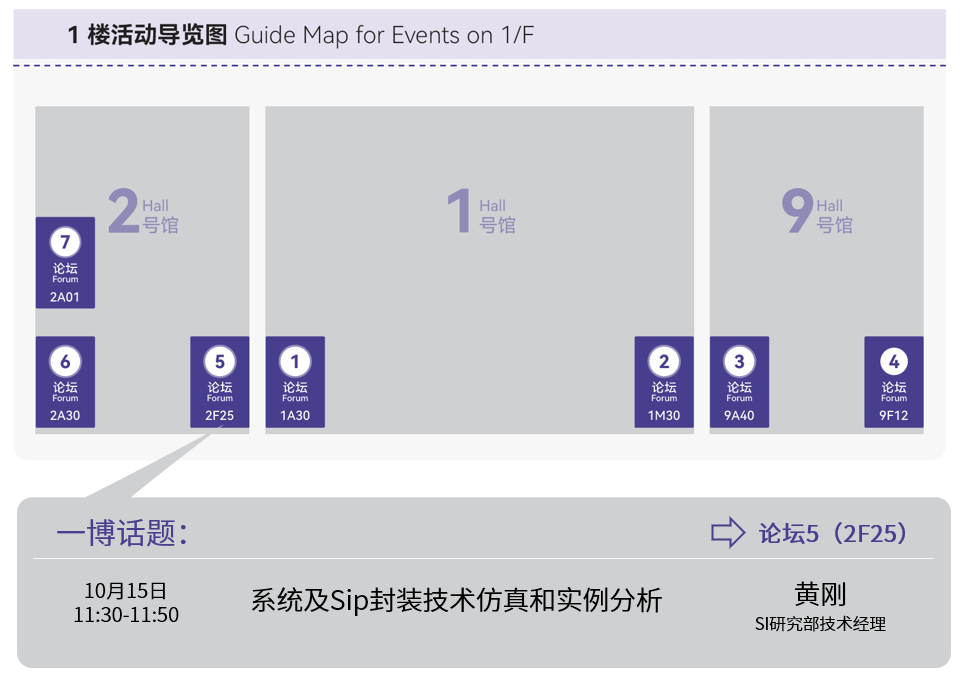Toggle the numbered circle on Forum 2 badge
This screenshot has width=962, height=684.
[x=664, y=362]
